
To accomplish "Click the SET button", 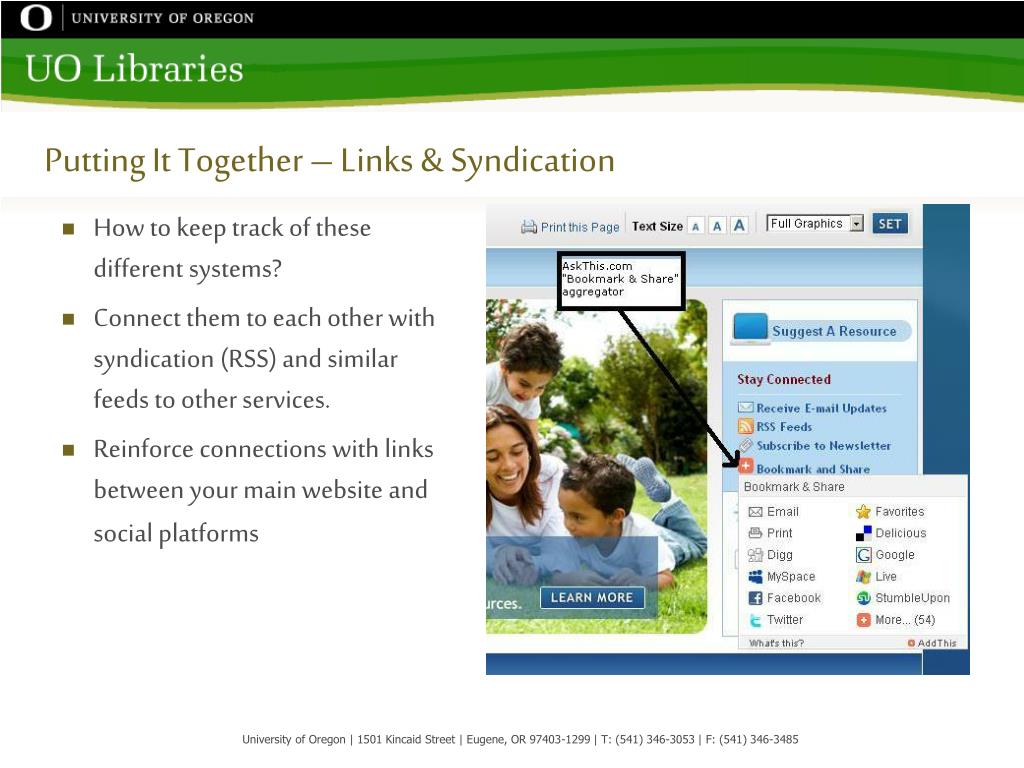I will (x=889, y=224).
